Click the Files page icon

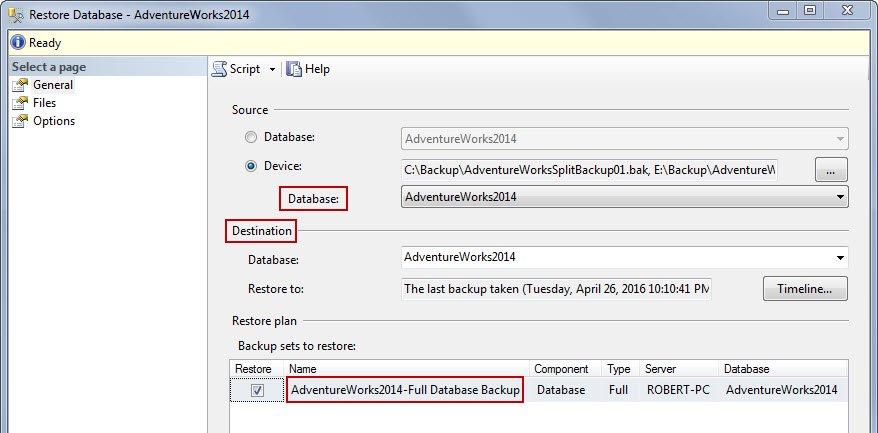pyautogui.click(x=20, y=103)
